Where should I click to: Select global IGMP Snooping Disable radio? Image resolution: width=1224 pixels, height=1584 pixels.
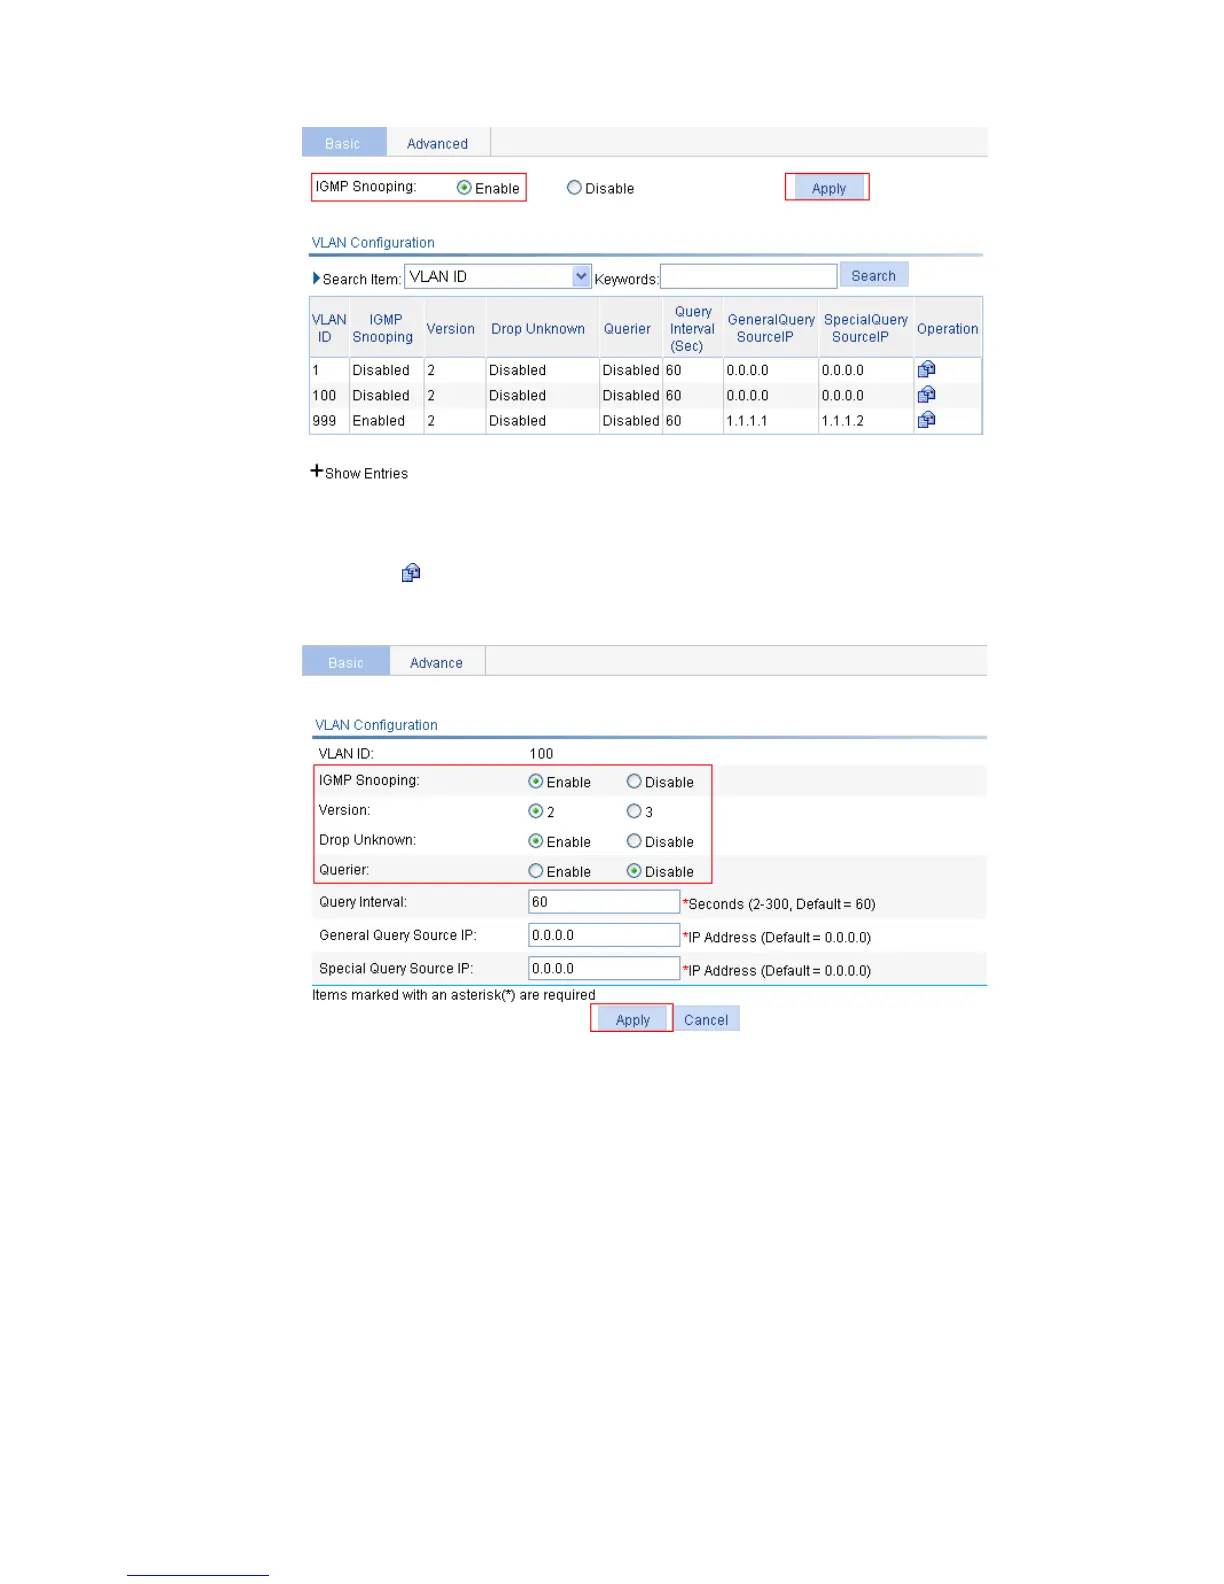pyautogui.click(x=574, y=187)
